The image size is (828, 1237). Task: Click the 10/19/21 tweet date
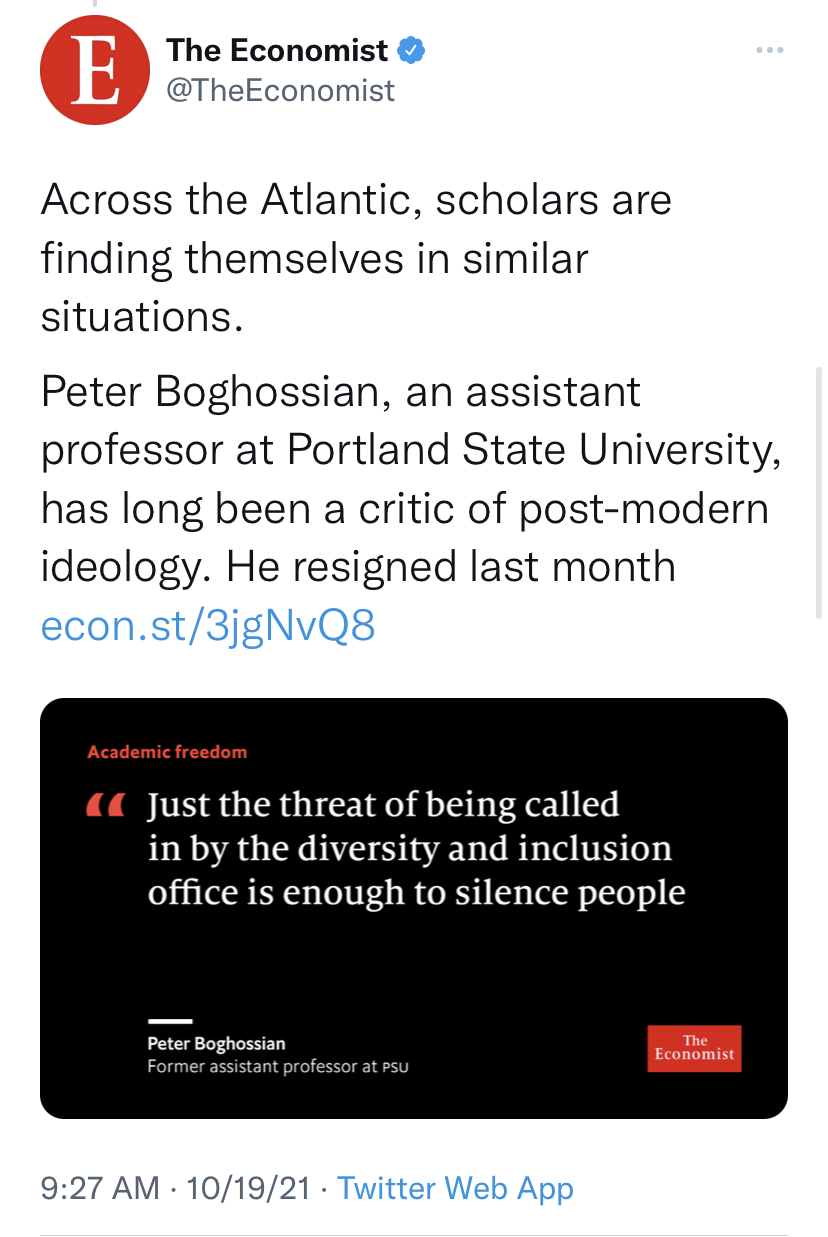248,1188
